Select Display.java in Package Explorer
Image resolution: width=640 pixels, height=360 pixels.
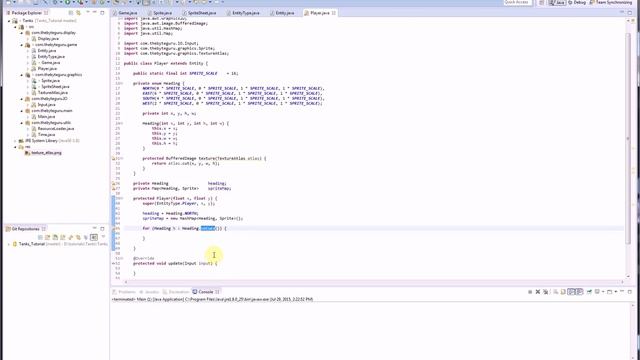point(45,39)
